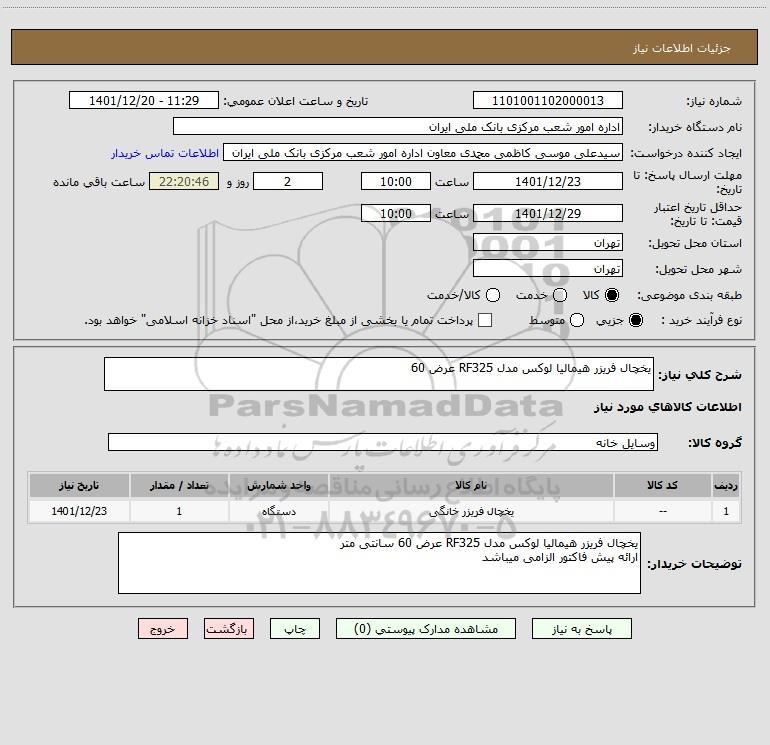Image resolution: width=770 pixels, height=745 pixels.
Task: Click the table cell دستگاه
Action: (278, 511)
